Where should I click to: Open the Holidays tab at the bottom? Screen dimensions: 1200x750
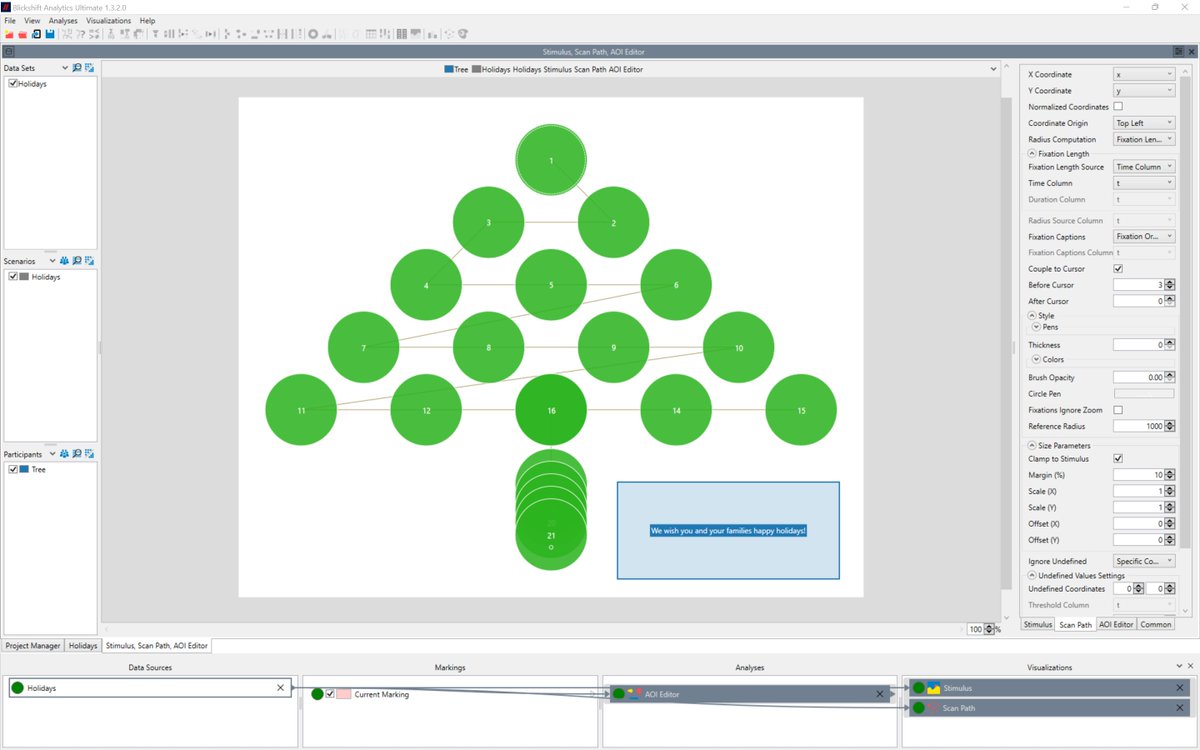[82, 646]
